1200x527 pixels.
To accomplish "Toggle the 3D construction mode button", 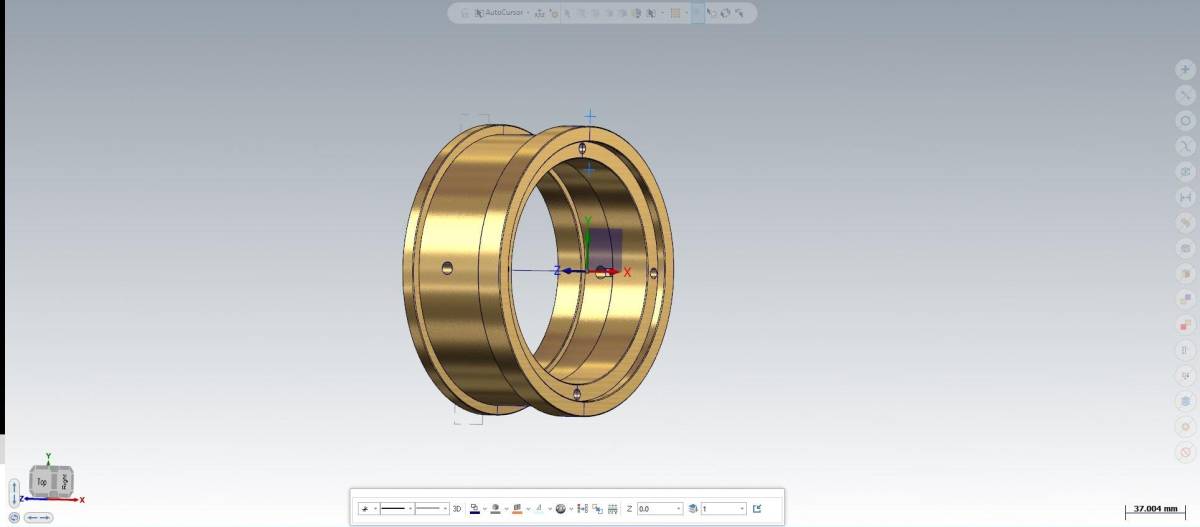I will pyautogui.click(x=457, y=508).
